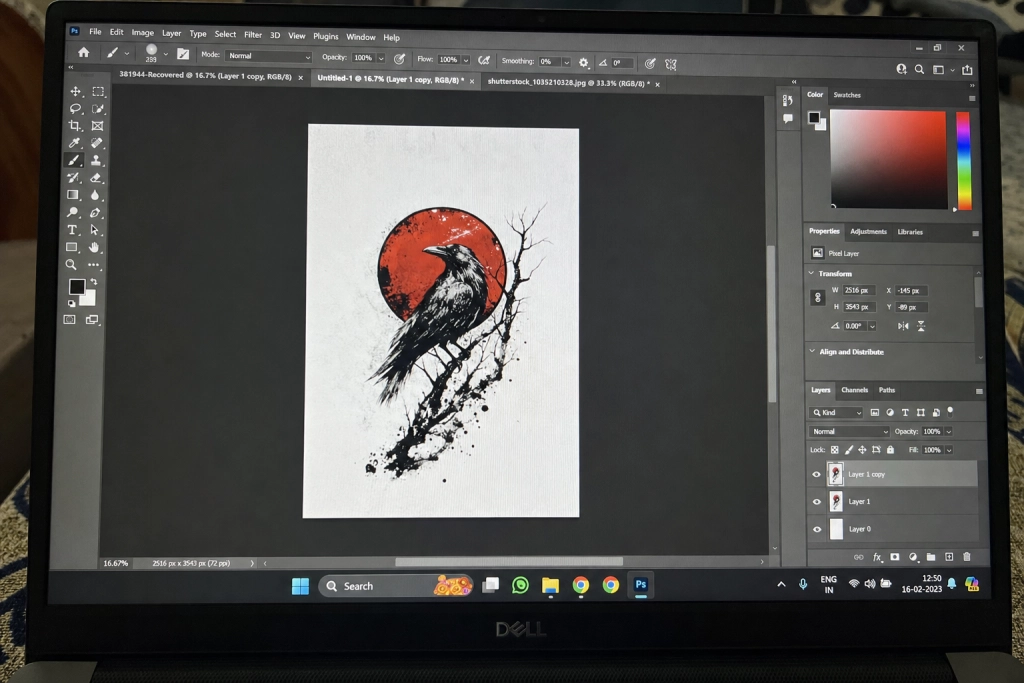Open the Plugins menu

[x=325, y=36]
